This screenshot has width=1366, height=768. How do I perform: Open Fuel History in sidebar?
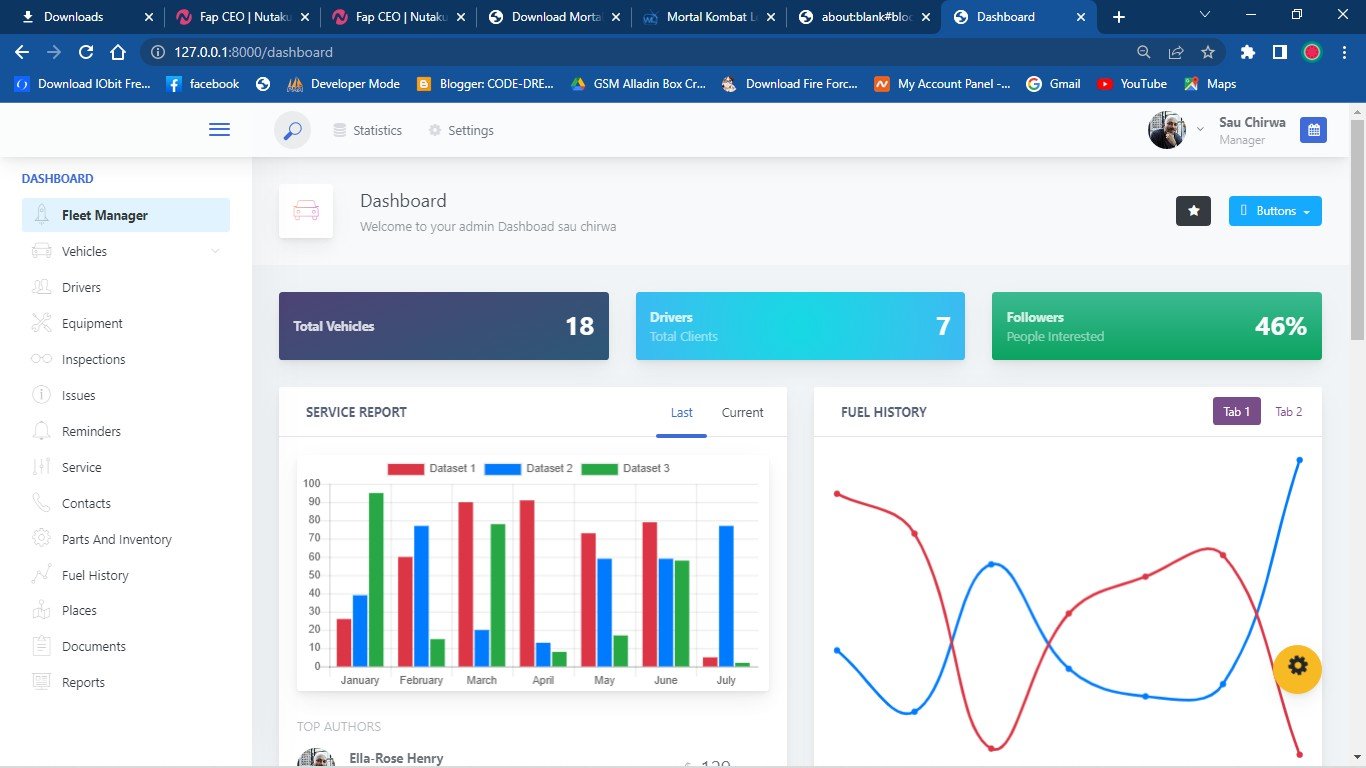[x=95, y=575]
